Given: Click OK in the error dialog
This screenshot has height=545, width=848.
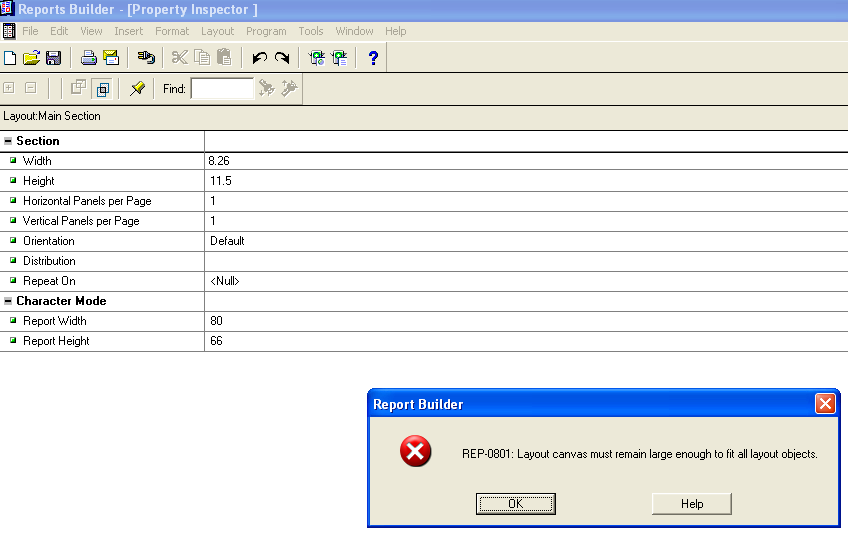Looking at the screenshot, I should [x=515, y=504].
